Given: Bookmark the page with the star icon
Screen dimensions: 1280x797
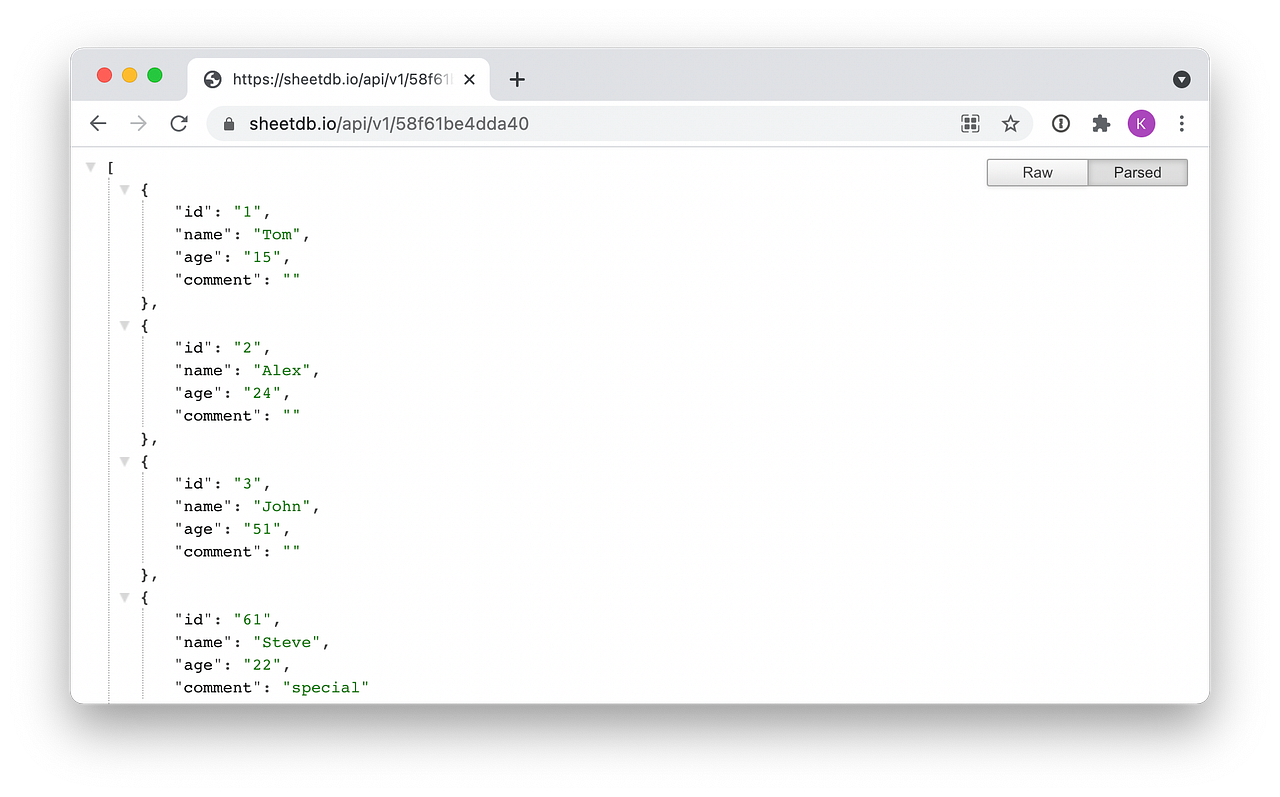Looking at the screenshot, I should tap(1010, 123).
